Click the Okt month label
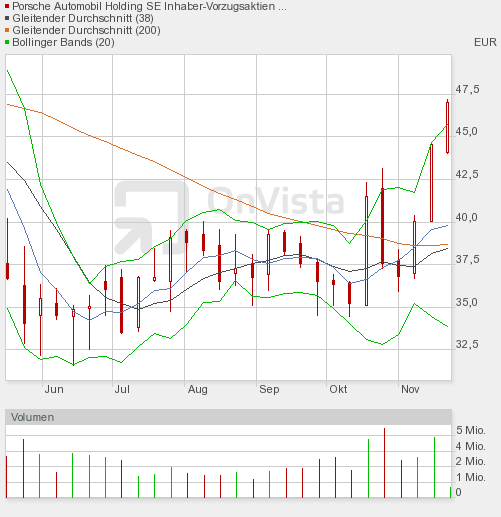The height and width of the screenshot is (517, 501). tap(338, 389)
